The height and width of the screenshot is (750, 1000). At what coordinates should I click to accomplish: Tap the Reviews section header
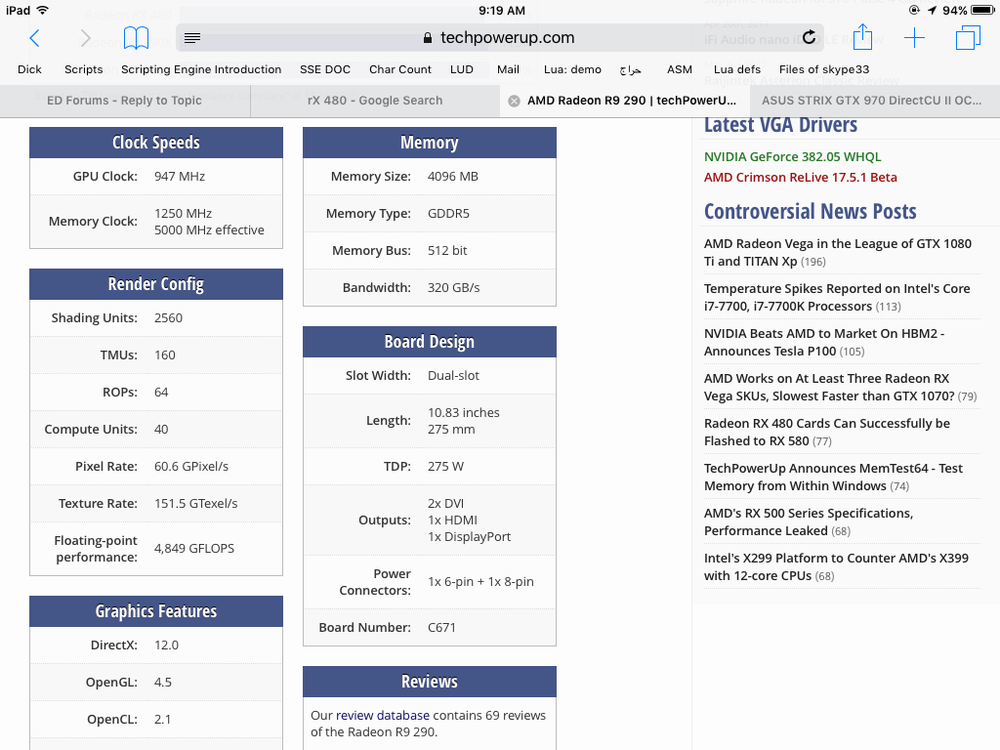tap(429, 682)
